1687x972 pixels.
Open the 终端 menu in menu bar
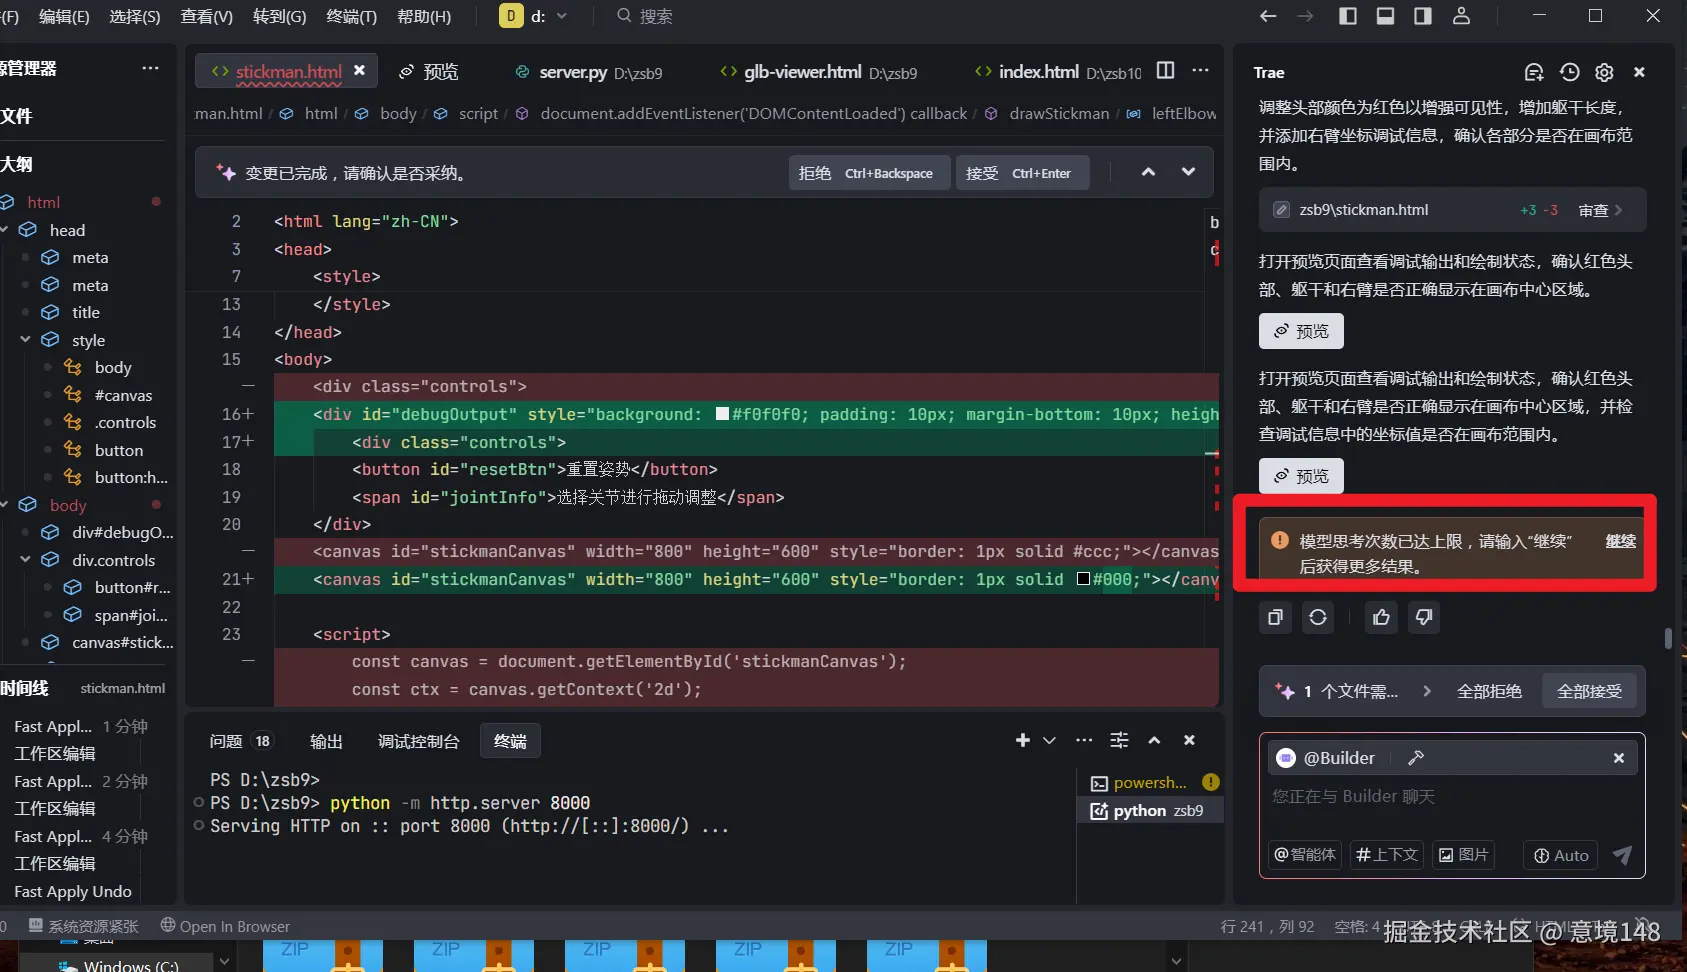(x=351, y=16)
